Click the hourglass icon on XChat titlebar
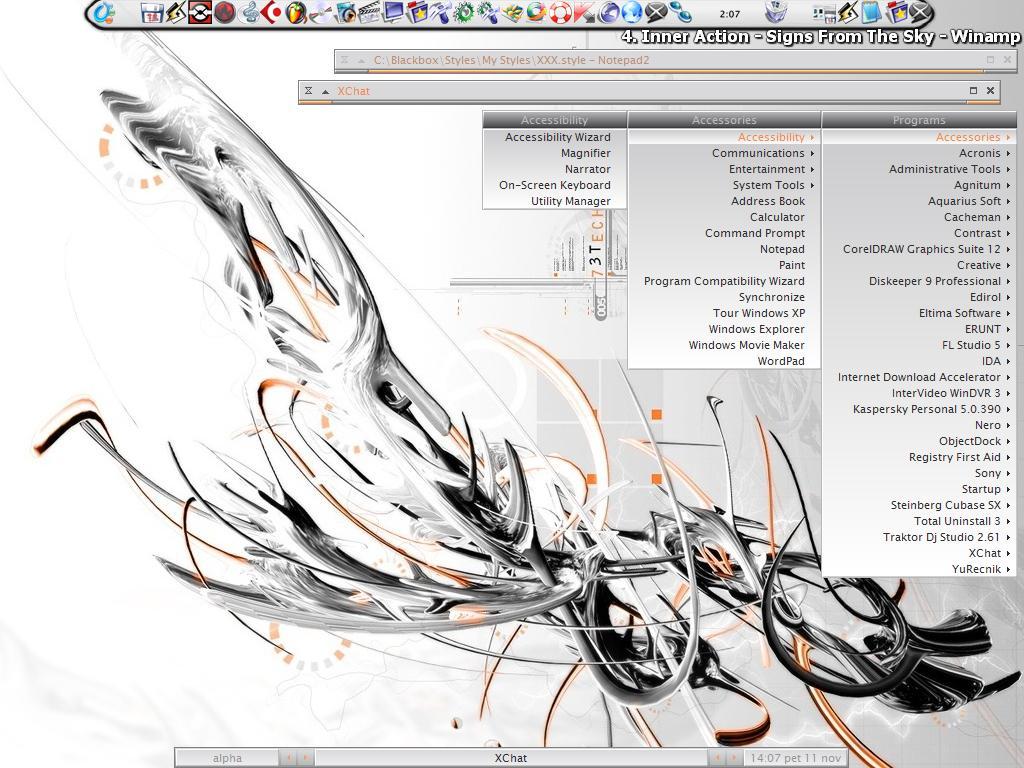This screenshot has width=1024, height=768. tap(308, 91)
